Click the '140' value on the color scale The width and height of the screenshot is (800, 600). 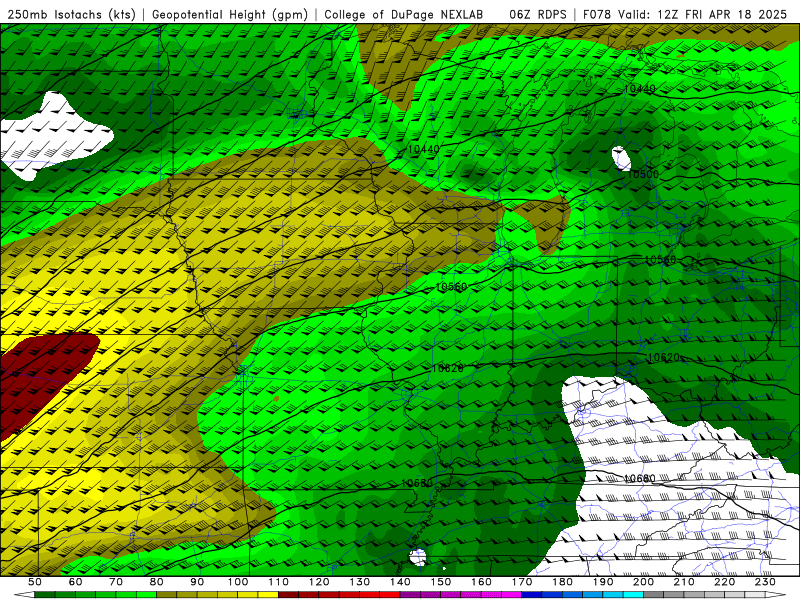point(400,582)
